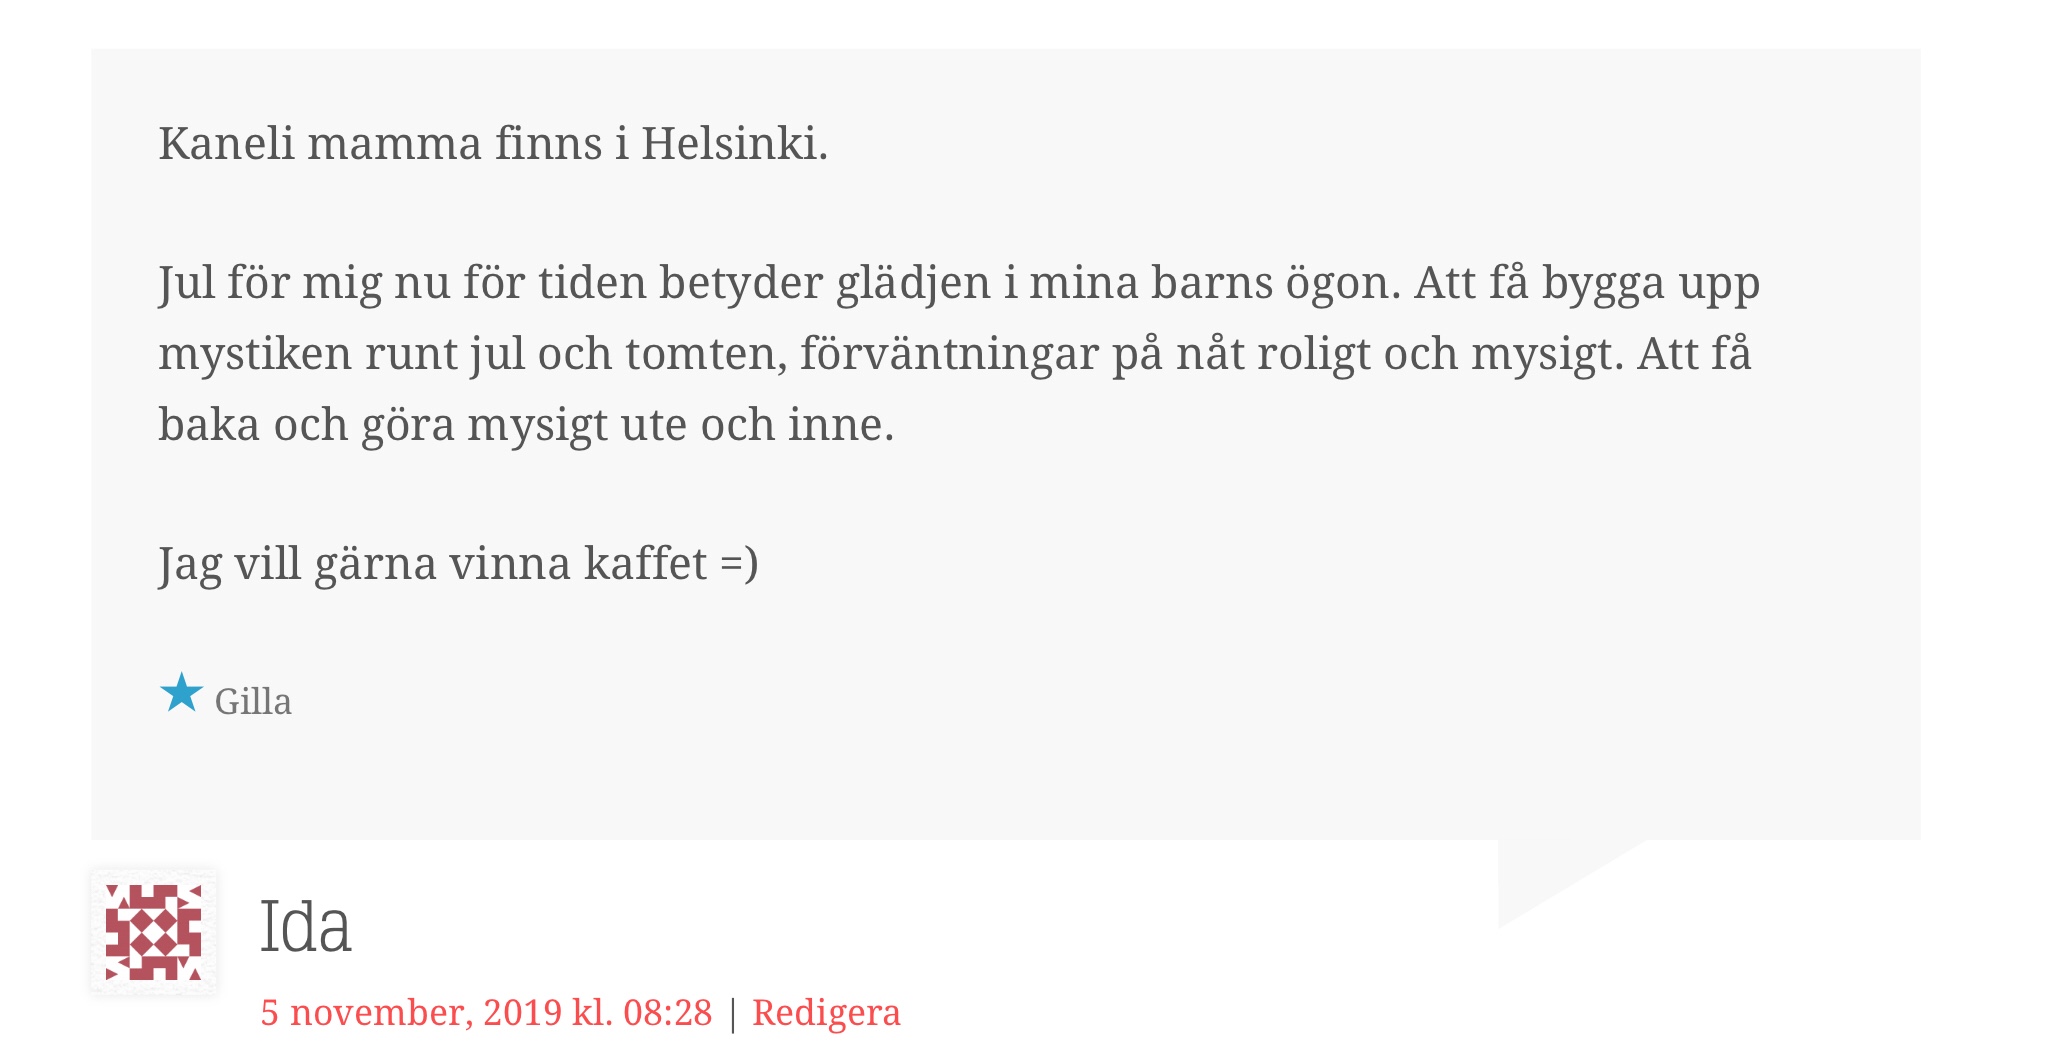This screenshot has height=1057, width=2048.
Task: Open Ida's red patterned avatar
Action: tap(154, 931)
